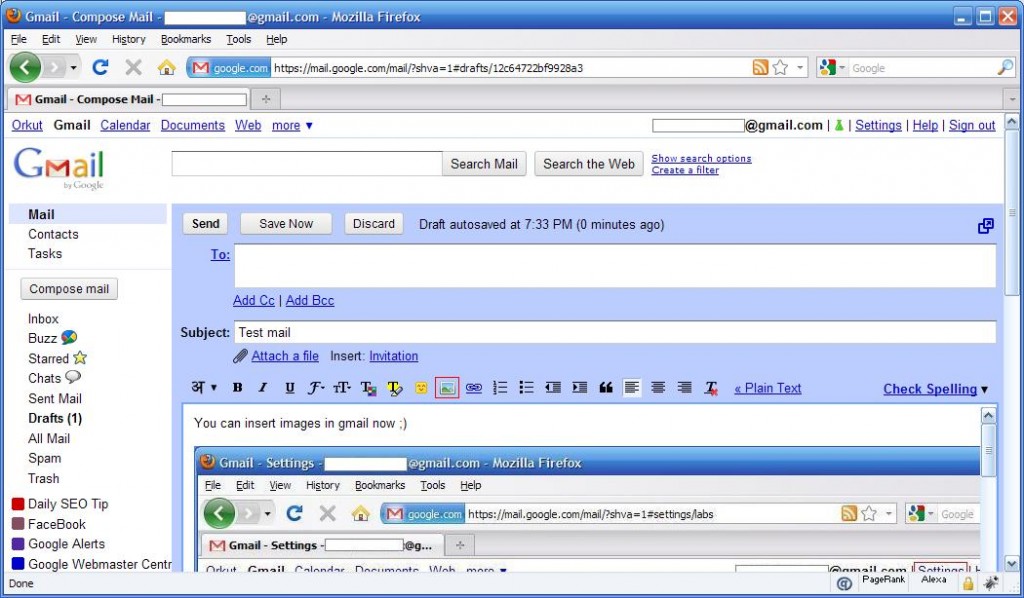
Task: Click the Gmail search mail input box
Action: point(307,164)
